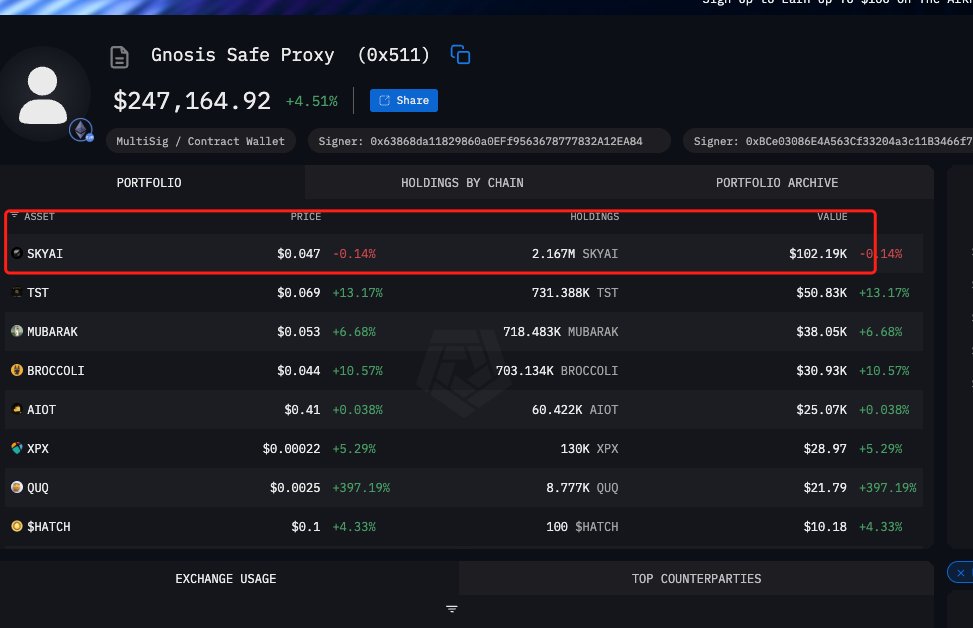Viewport: 973px width, 628px height.
Task: Open the $HATCH asset name
Action: (48, 526)
